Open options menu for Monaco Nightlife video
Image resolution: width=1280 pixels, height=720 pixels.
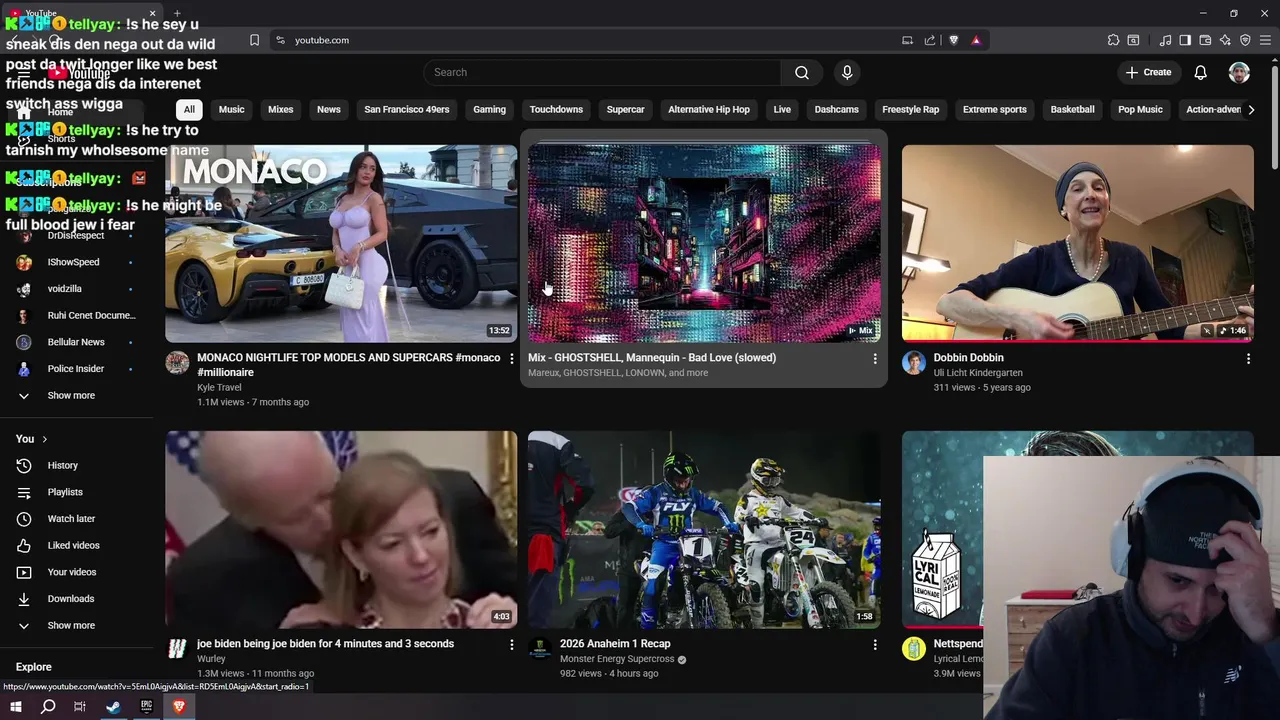(512, 358)
